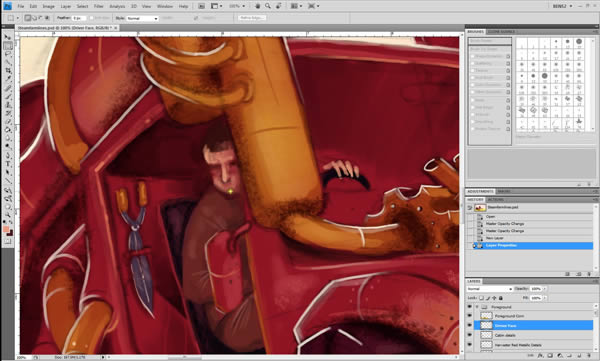The width and height of the screenshot is (600, 361).
Task: Create a new layer in Layers panel
Action: (579, 356)
